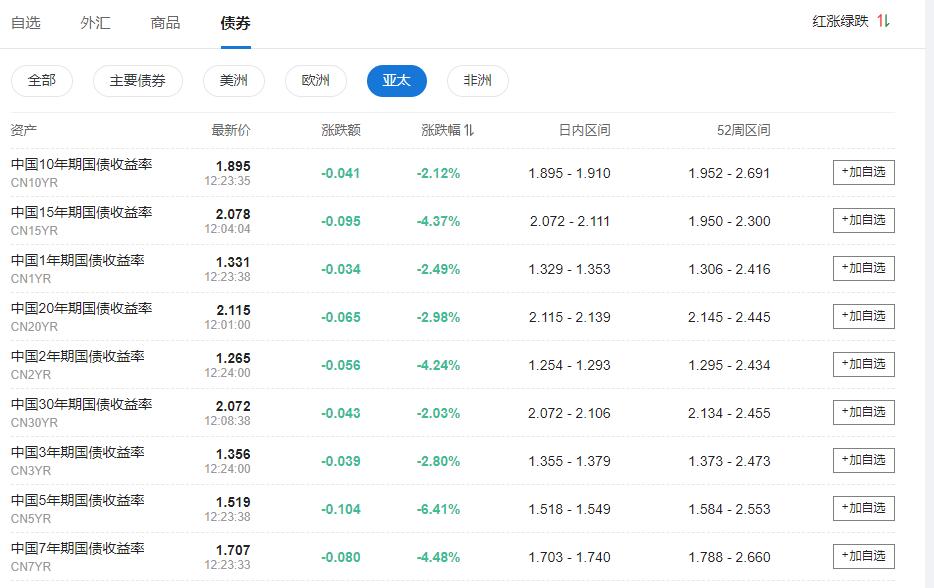Add 中国10年期国债收益率 to watchlist
Screen dimensions: 934x588
pyautogui.click(x=863, y=172)
